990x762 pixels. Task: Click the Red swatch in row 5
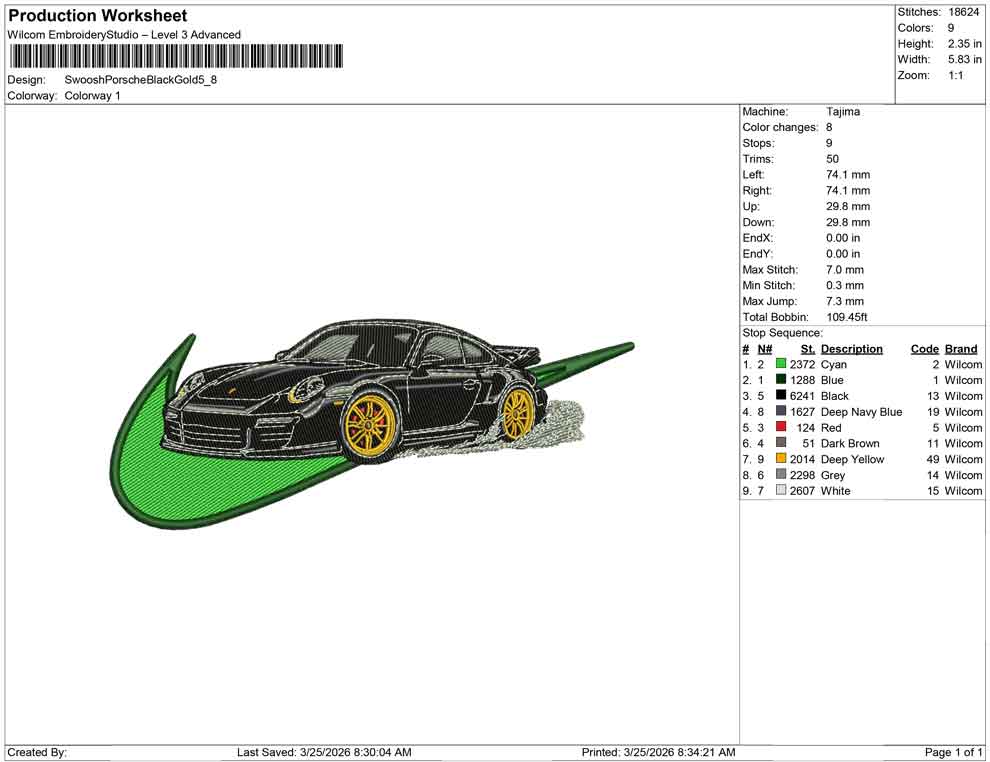781,428
